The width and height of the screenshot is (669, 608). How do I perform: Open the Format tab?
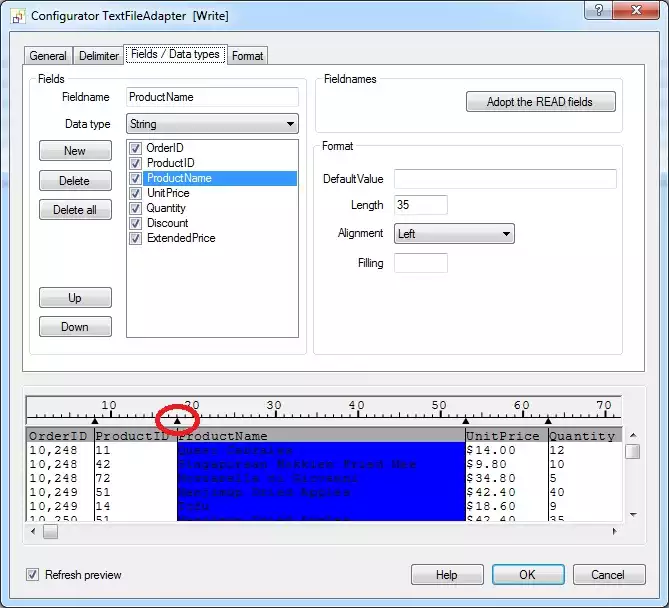pos(247,56)
